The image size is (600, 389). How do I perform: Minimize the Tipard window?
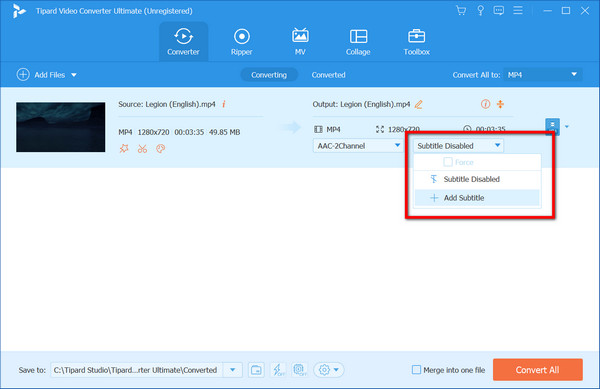click(548, 11)
